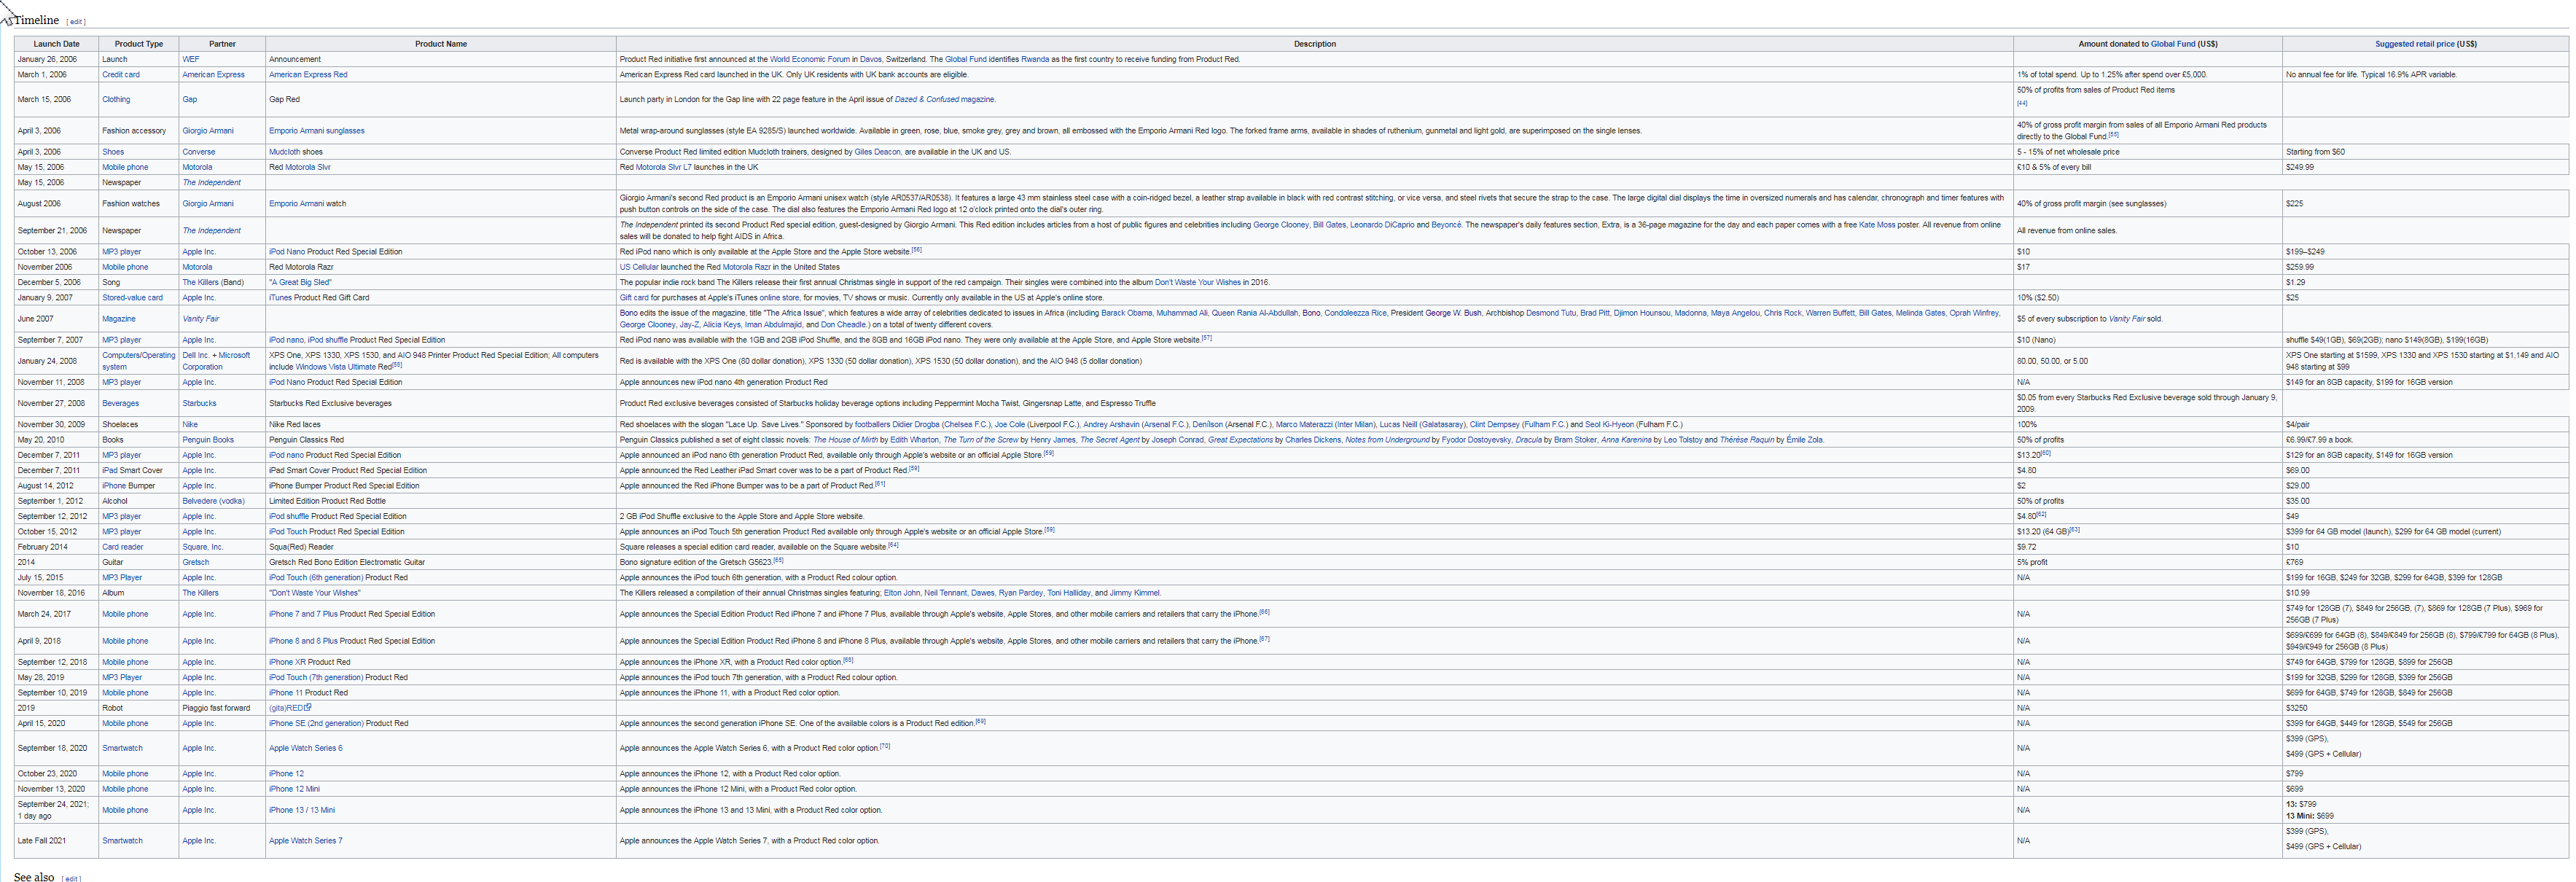Edit the See also section
2576x882 pixels.
click(x=72, y=879)
